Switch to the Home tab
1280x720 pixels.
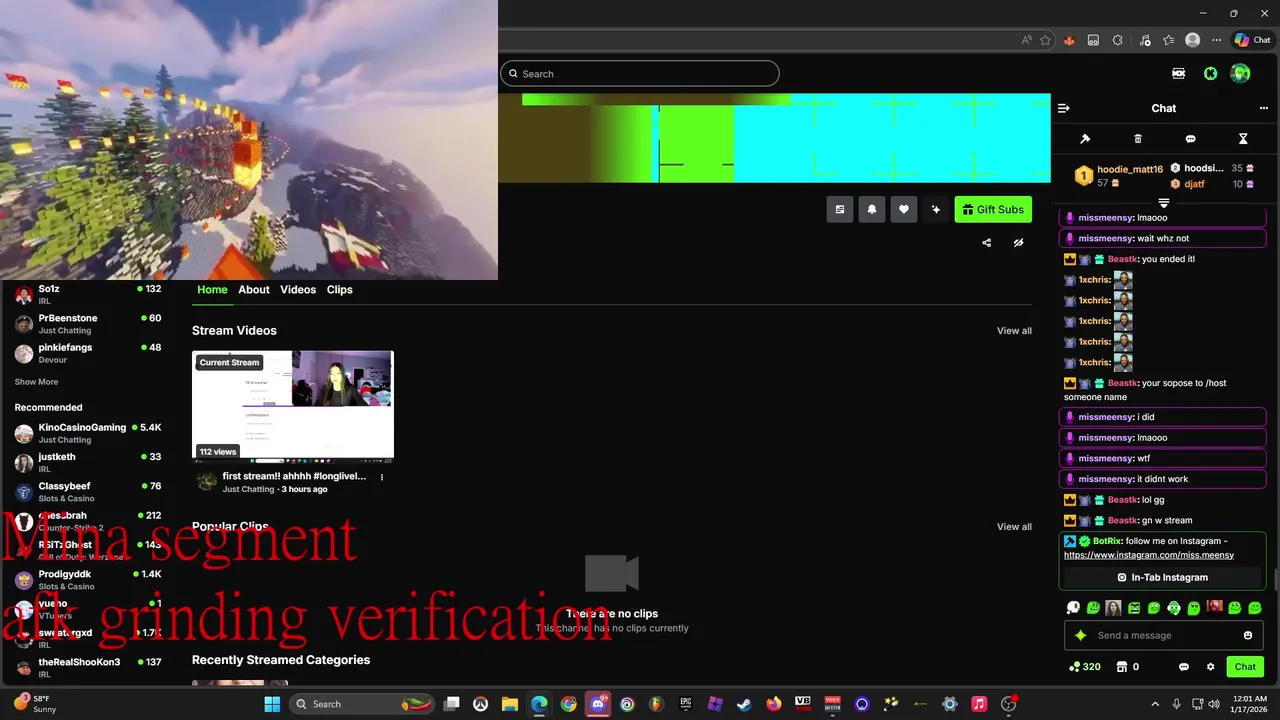[212, 289]
